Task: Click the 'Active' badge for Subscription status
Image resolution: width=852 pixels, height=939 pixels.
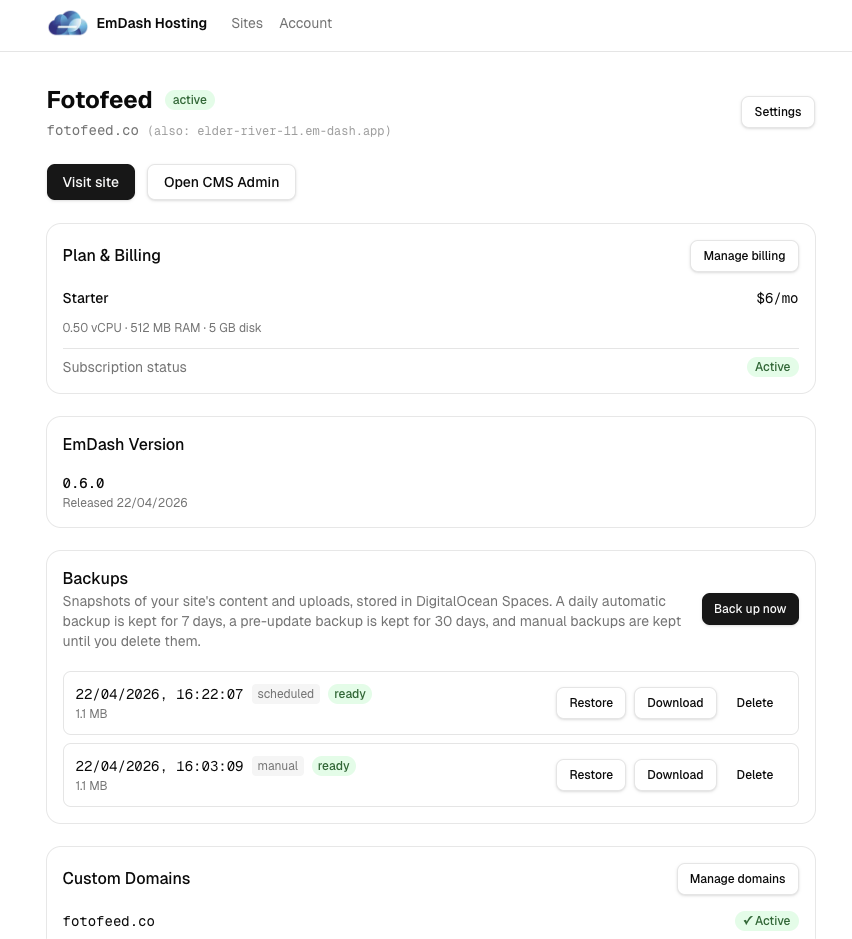Action: coord(772,367)
